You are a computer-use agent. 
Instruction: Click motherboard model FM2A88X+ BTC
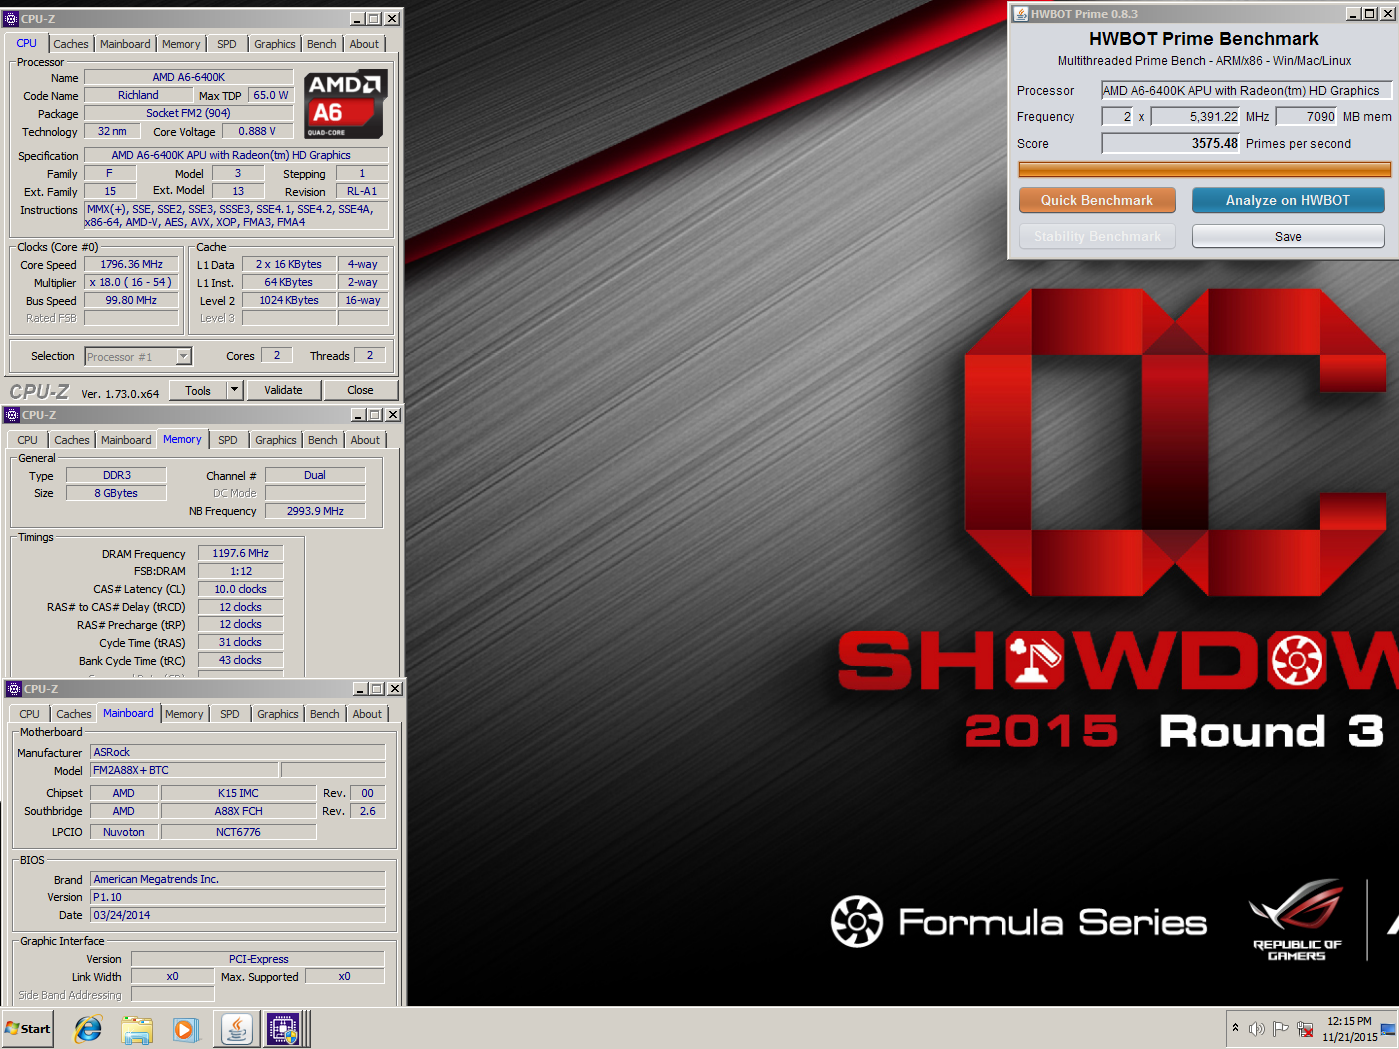point(184,770)
